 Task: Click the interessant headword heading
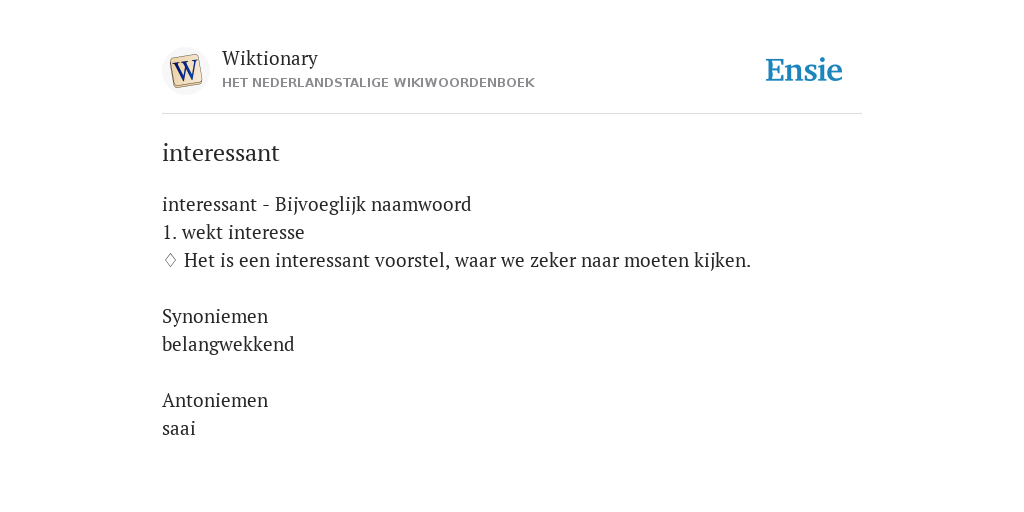pyautogui.click(x=221, y=153)
